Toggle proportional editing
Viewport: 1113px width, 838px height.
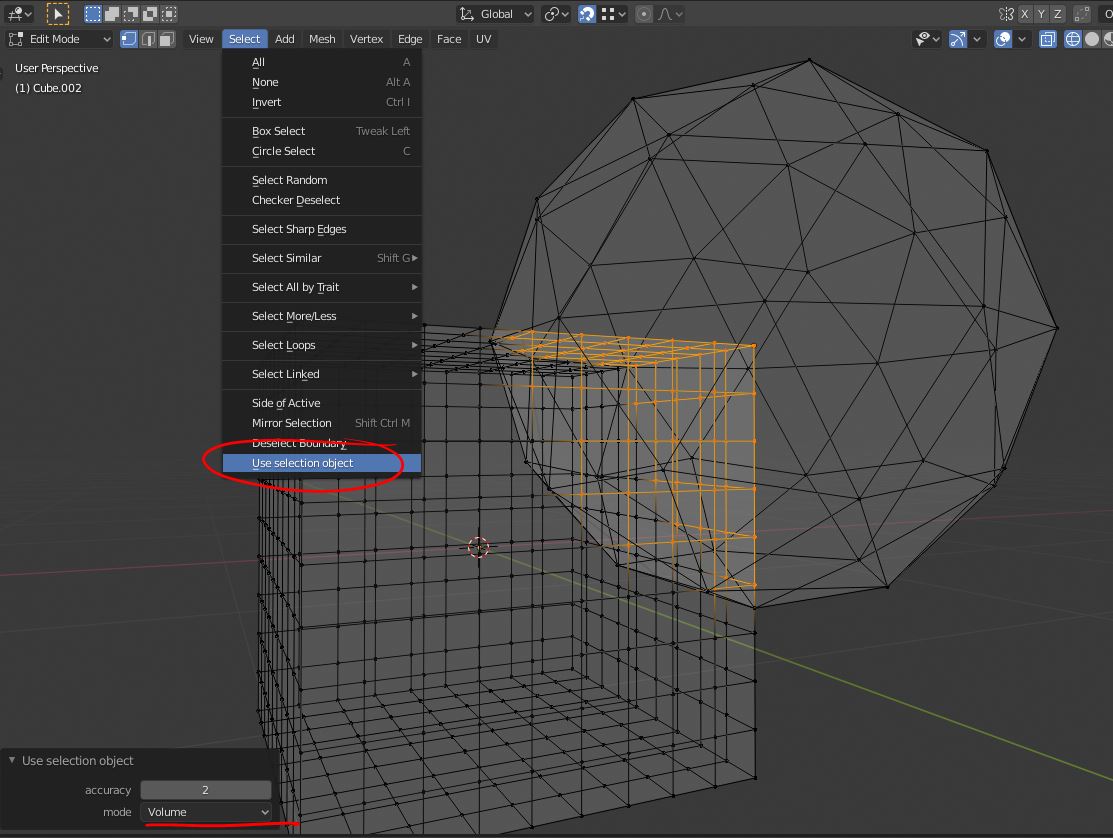(x=644, y=13)
